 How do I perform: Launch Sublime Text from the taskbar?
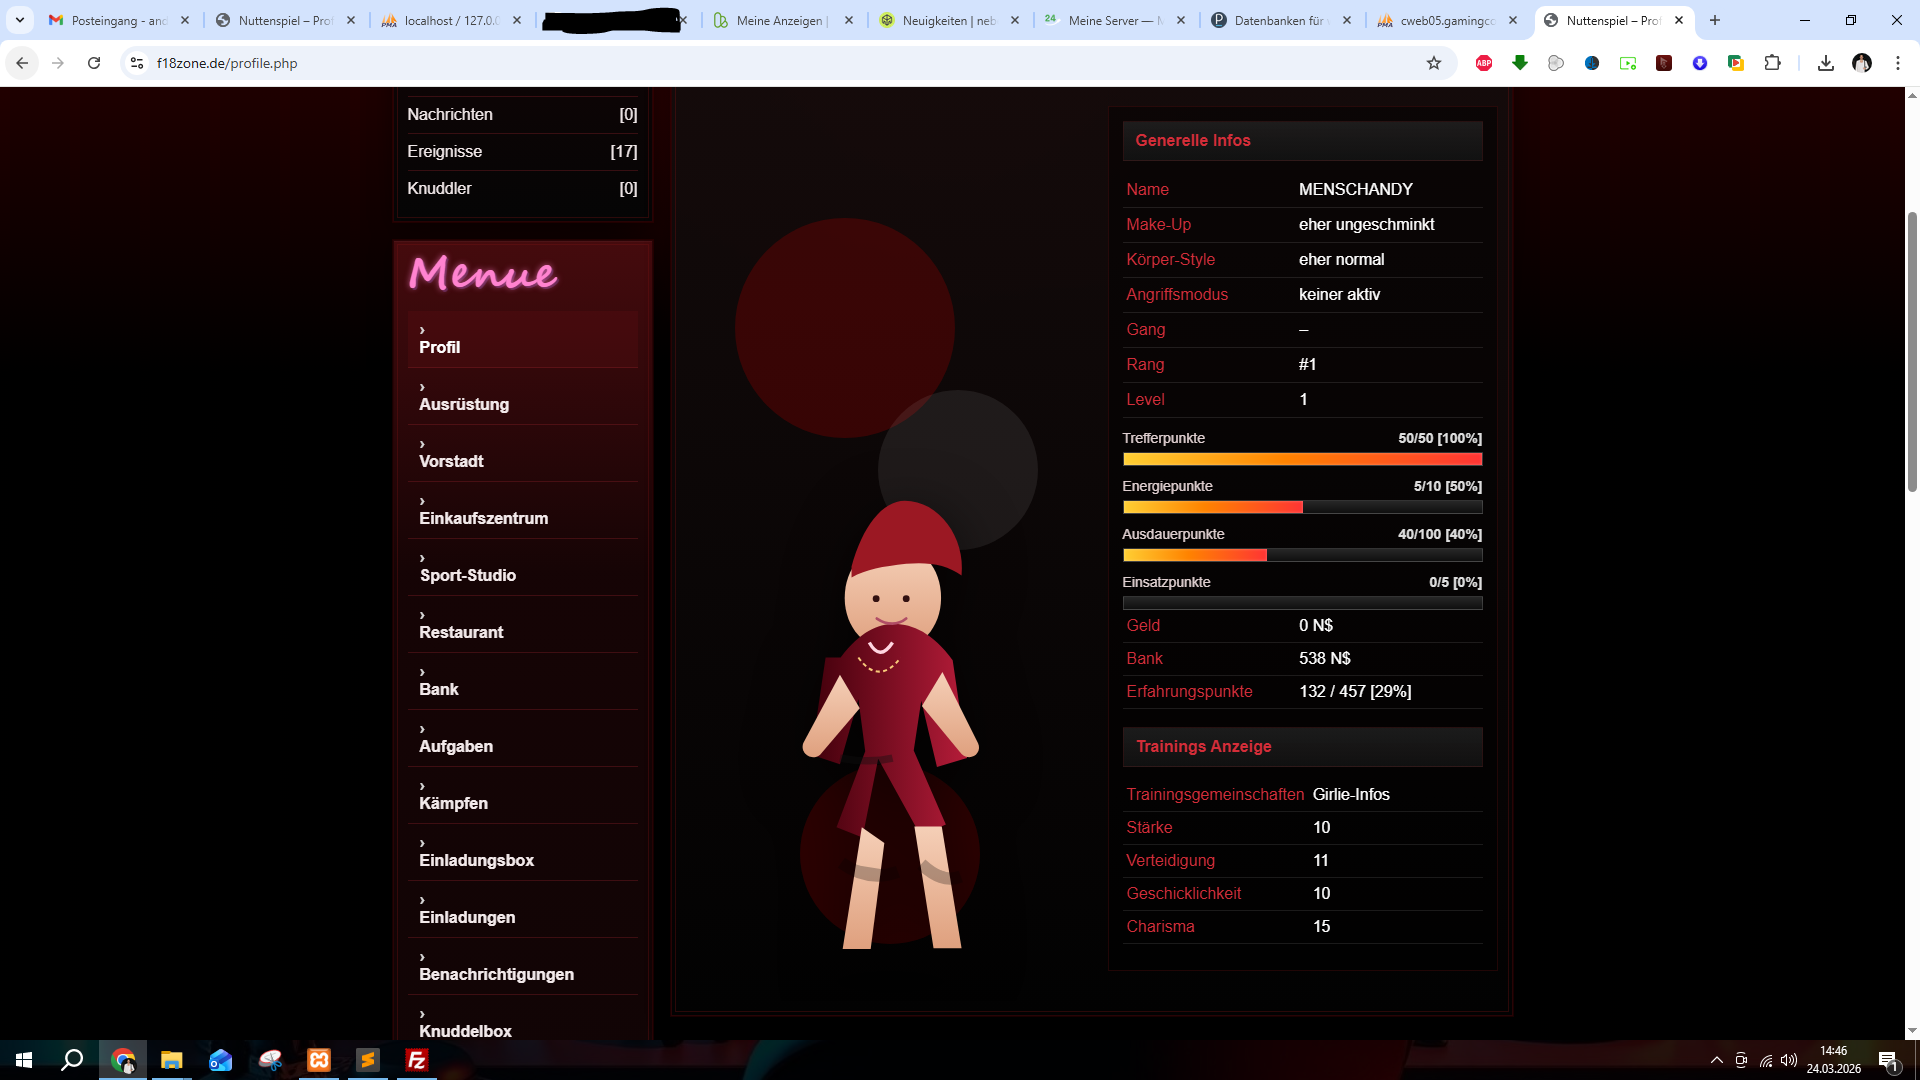[368, 1060]
